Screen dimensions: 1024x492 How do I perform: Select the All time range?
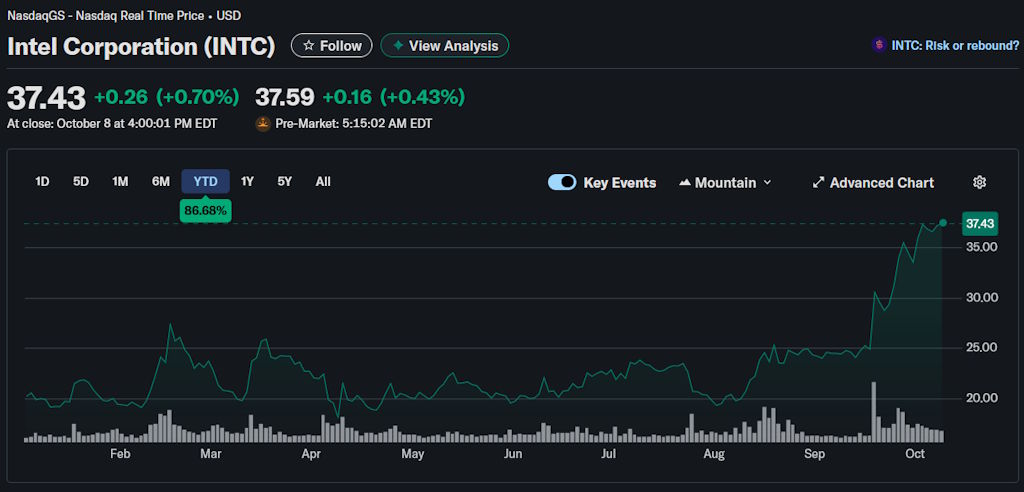click(x=323, y=181)
